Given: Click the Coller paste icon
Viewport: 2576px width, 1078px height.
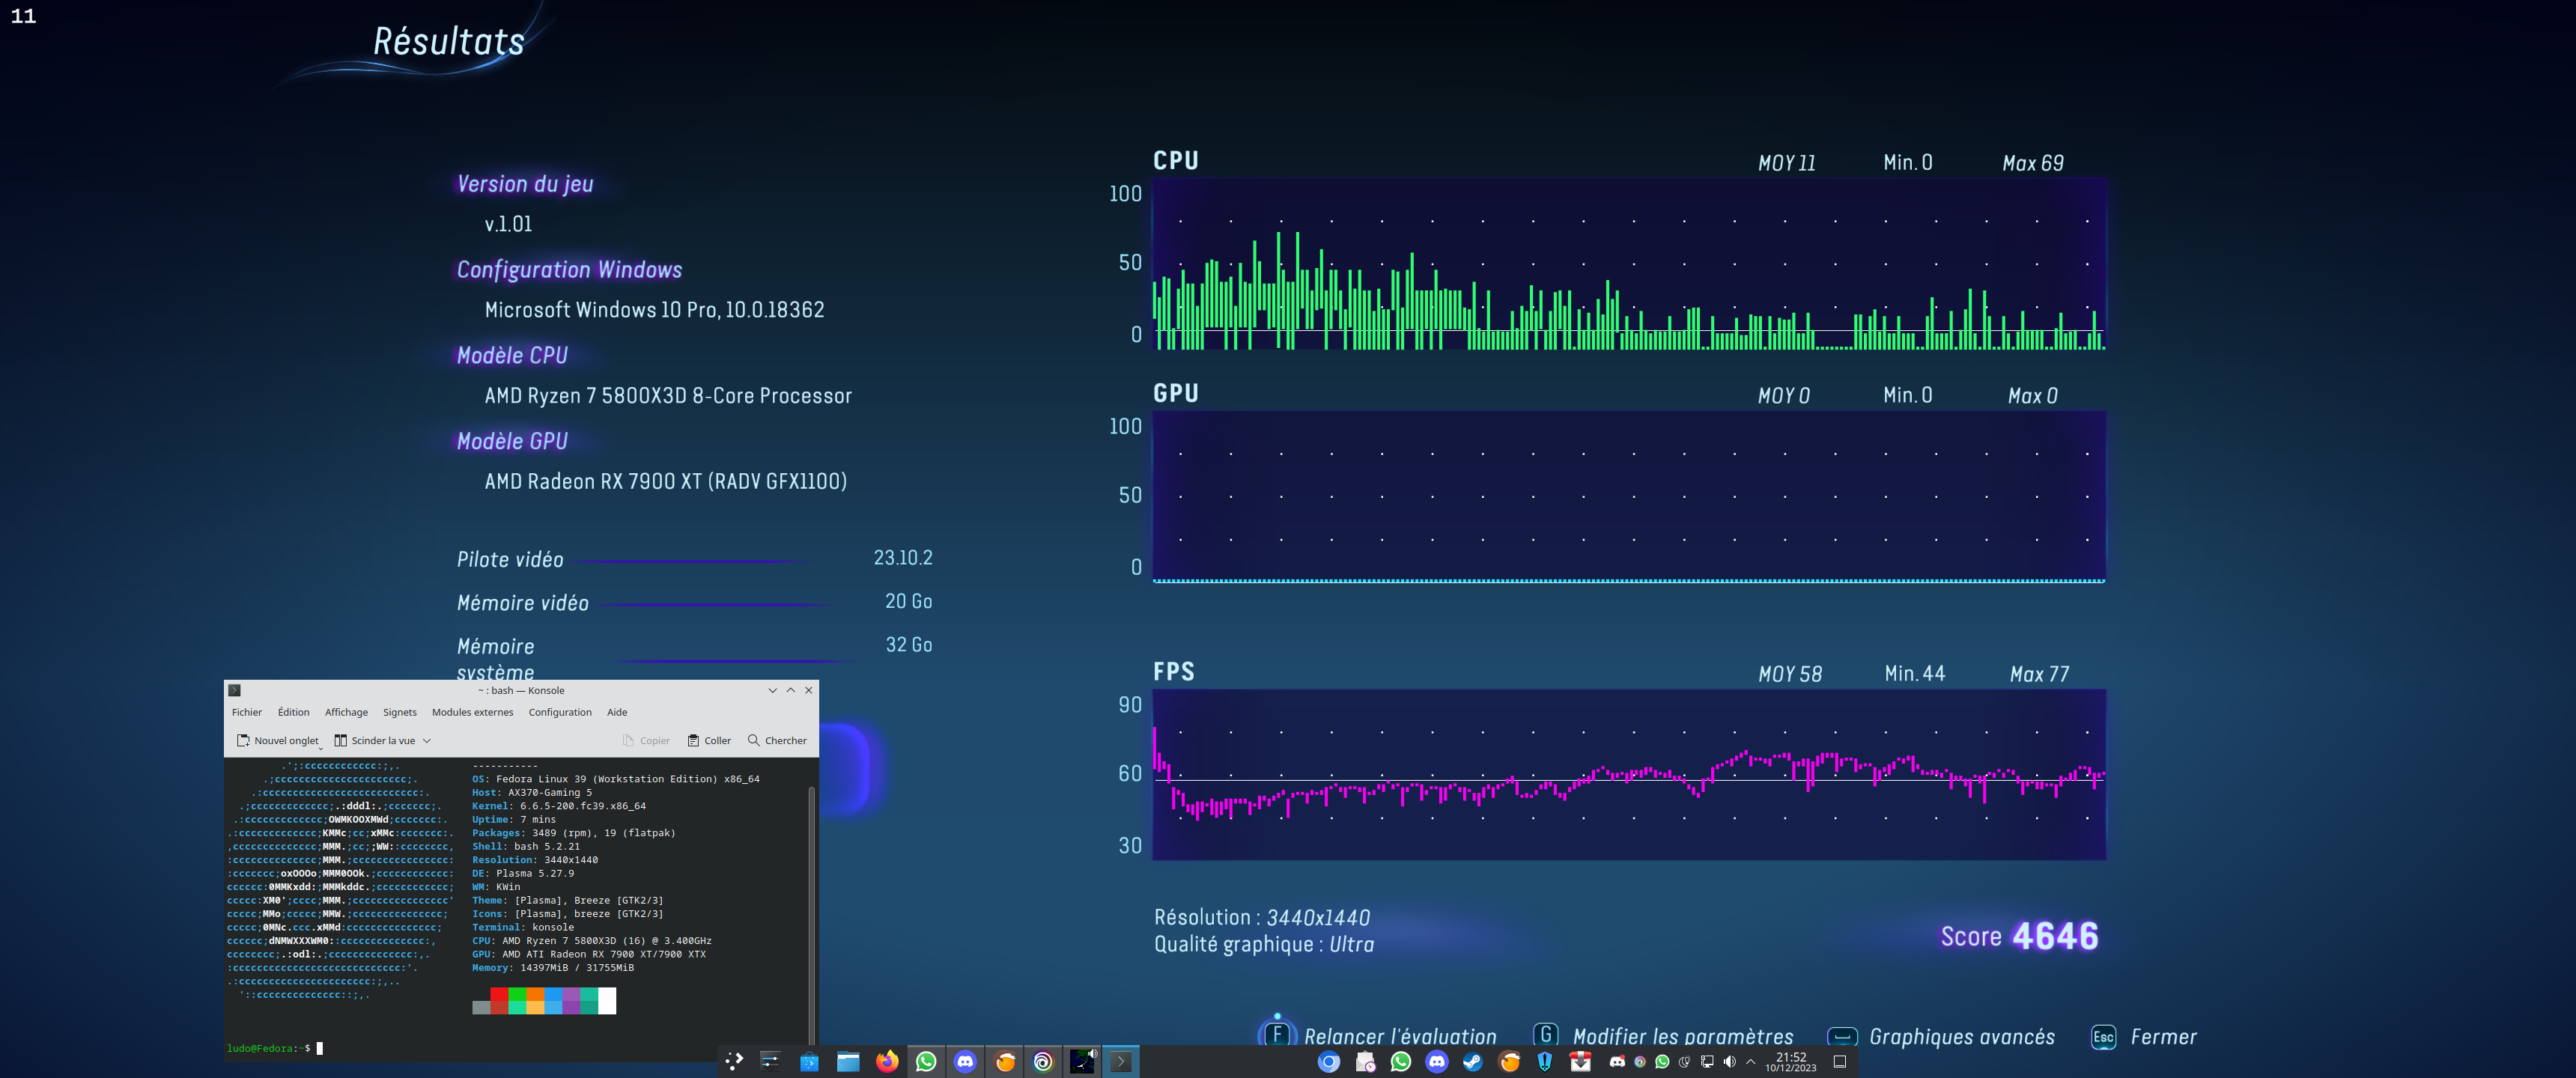Looking at the screenshot, I should tap(694, 741).
